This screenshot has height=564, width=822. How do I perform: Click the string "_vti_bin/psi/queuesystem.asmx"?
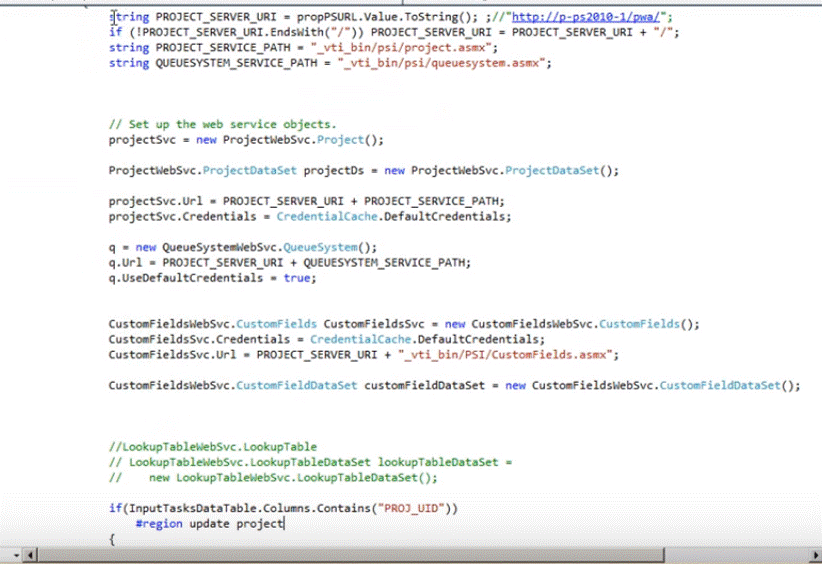click(x=441, y=63)
